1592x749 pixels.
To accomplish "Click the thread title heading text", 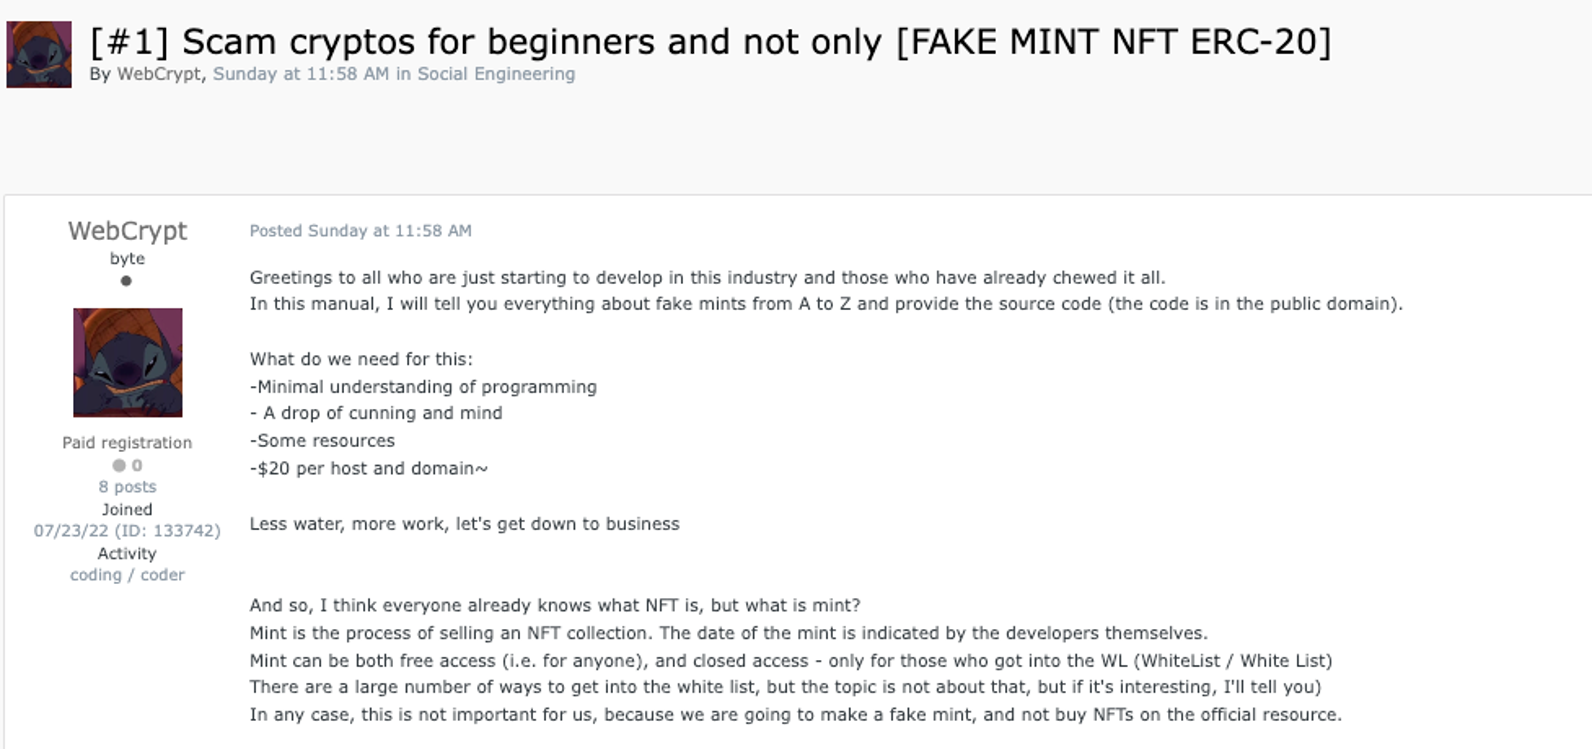I will point(711,42).
